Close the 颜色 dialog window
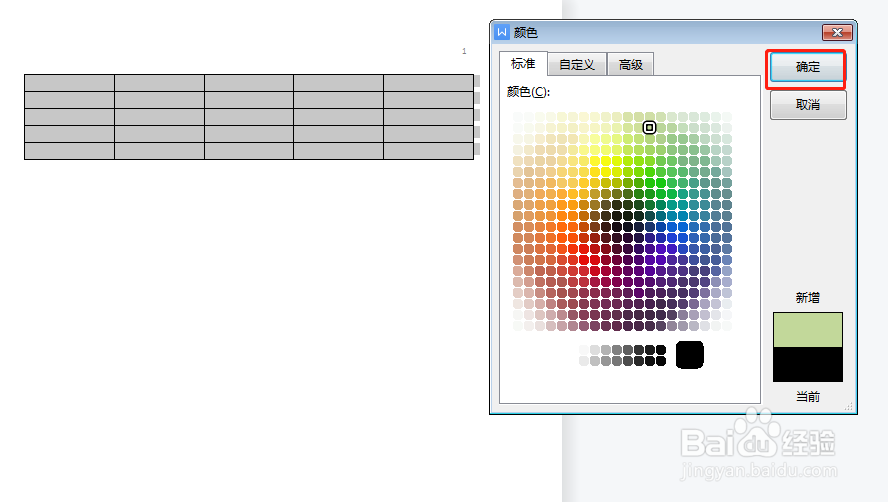888x502 pixels. pos(837,33)
